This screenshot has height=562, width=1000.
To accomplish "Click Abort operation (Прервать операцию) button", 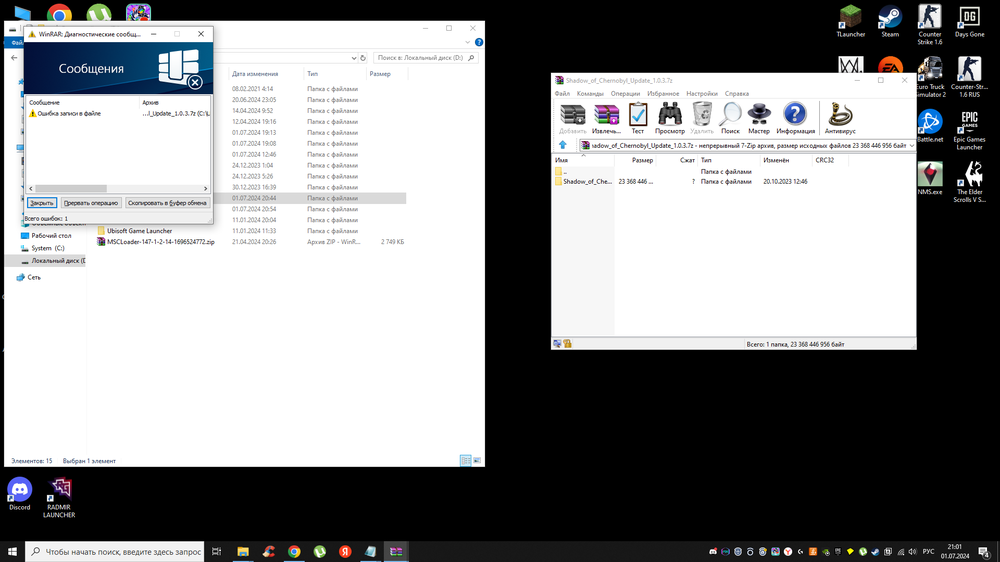I will tap(91, 203).
